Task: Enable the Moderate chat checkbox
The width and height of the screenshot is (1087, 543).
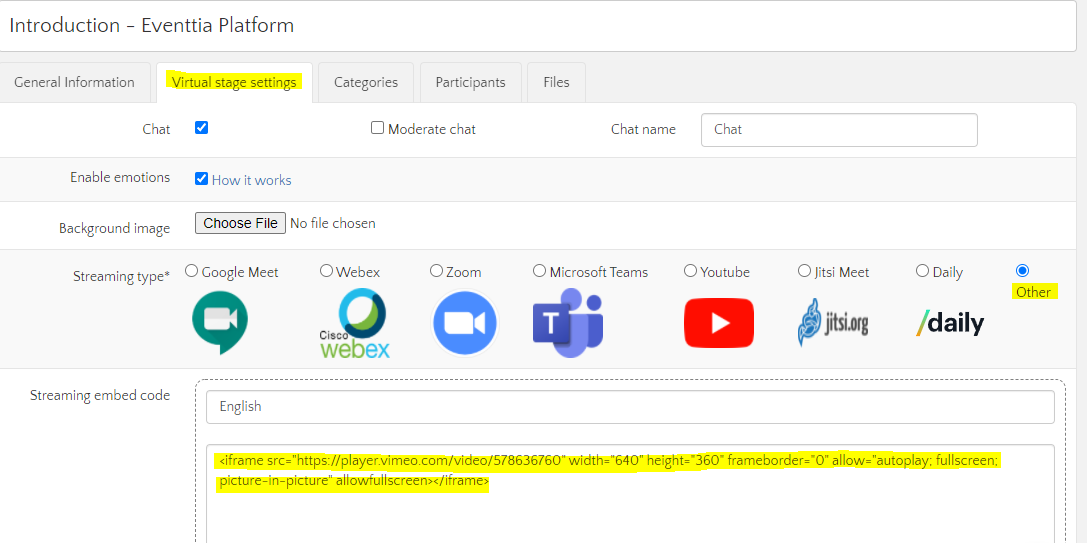Action: (377, 128)
